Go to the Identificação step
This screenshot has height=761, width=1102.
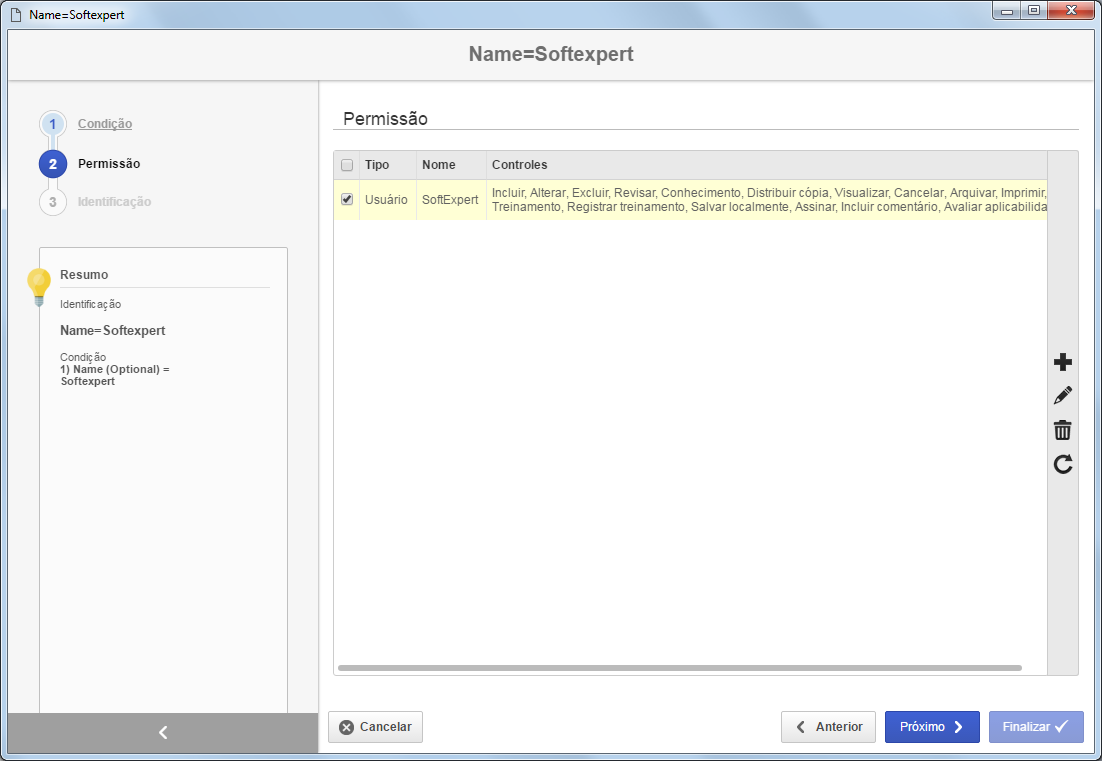click(115, 202)
